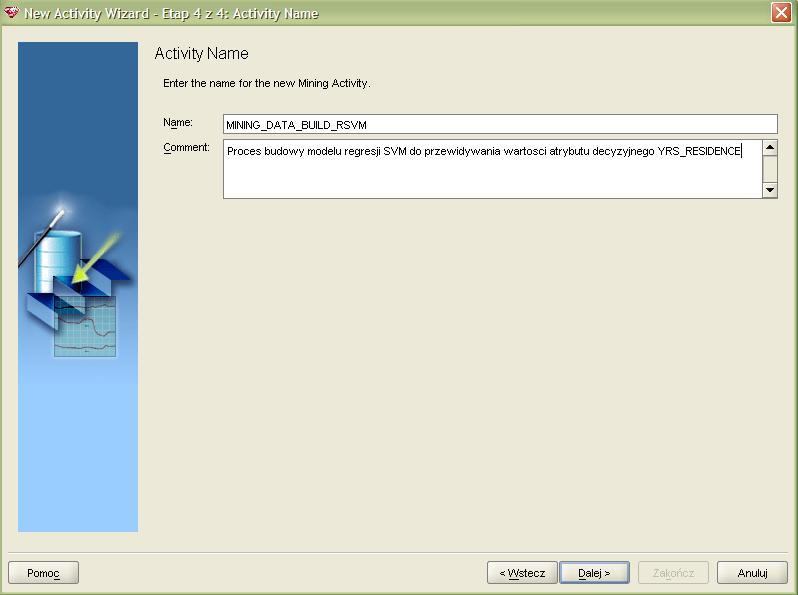Click the Comment scrollbar up arrow
This screenshot has height=595, width=798.
770,148
